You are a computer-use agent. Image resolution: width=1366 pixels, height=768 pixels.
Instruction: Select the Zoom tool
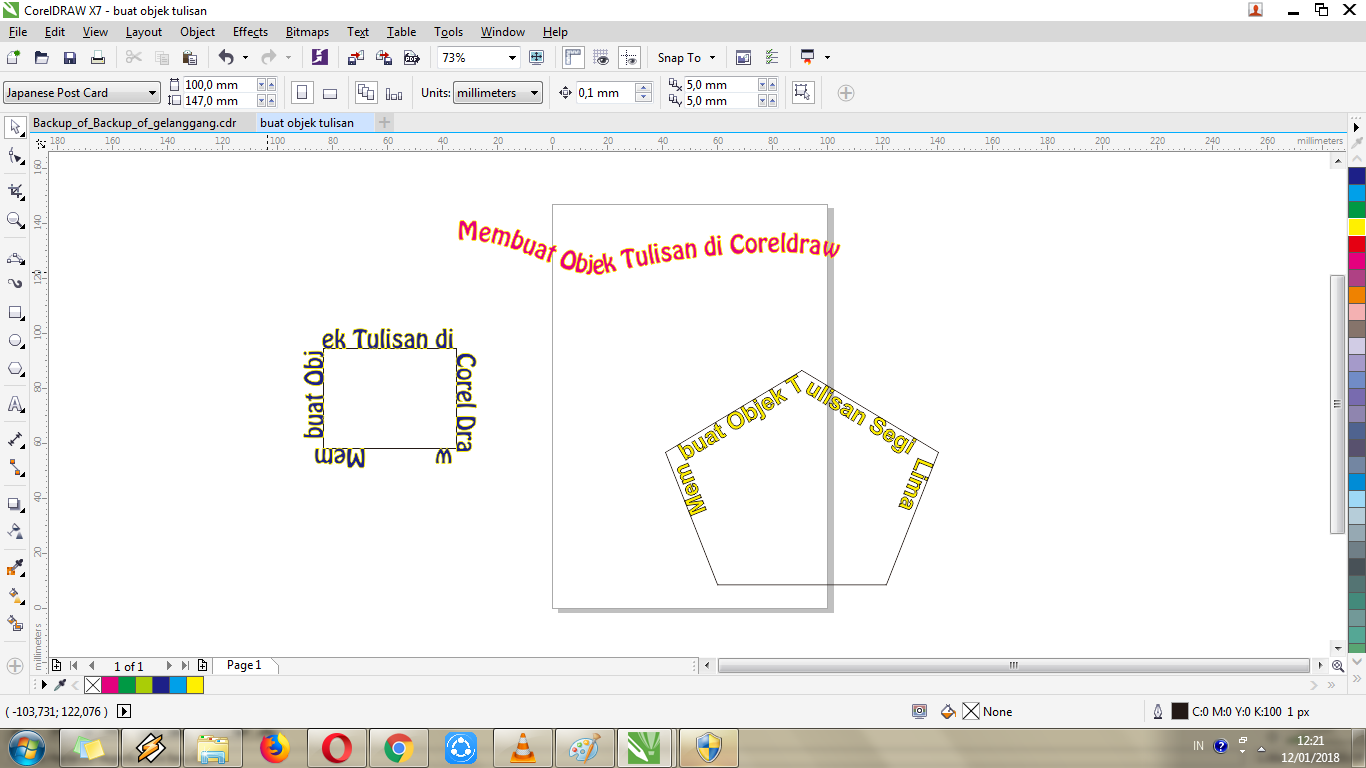pyautogui.click(x=15, y=221)
